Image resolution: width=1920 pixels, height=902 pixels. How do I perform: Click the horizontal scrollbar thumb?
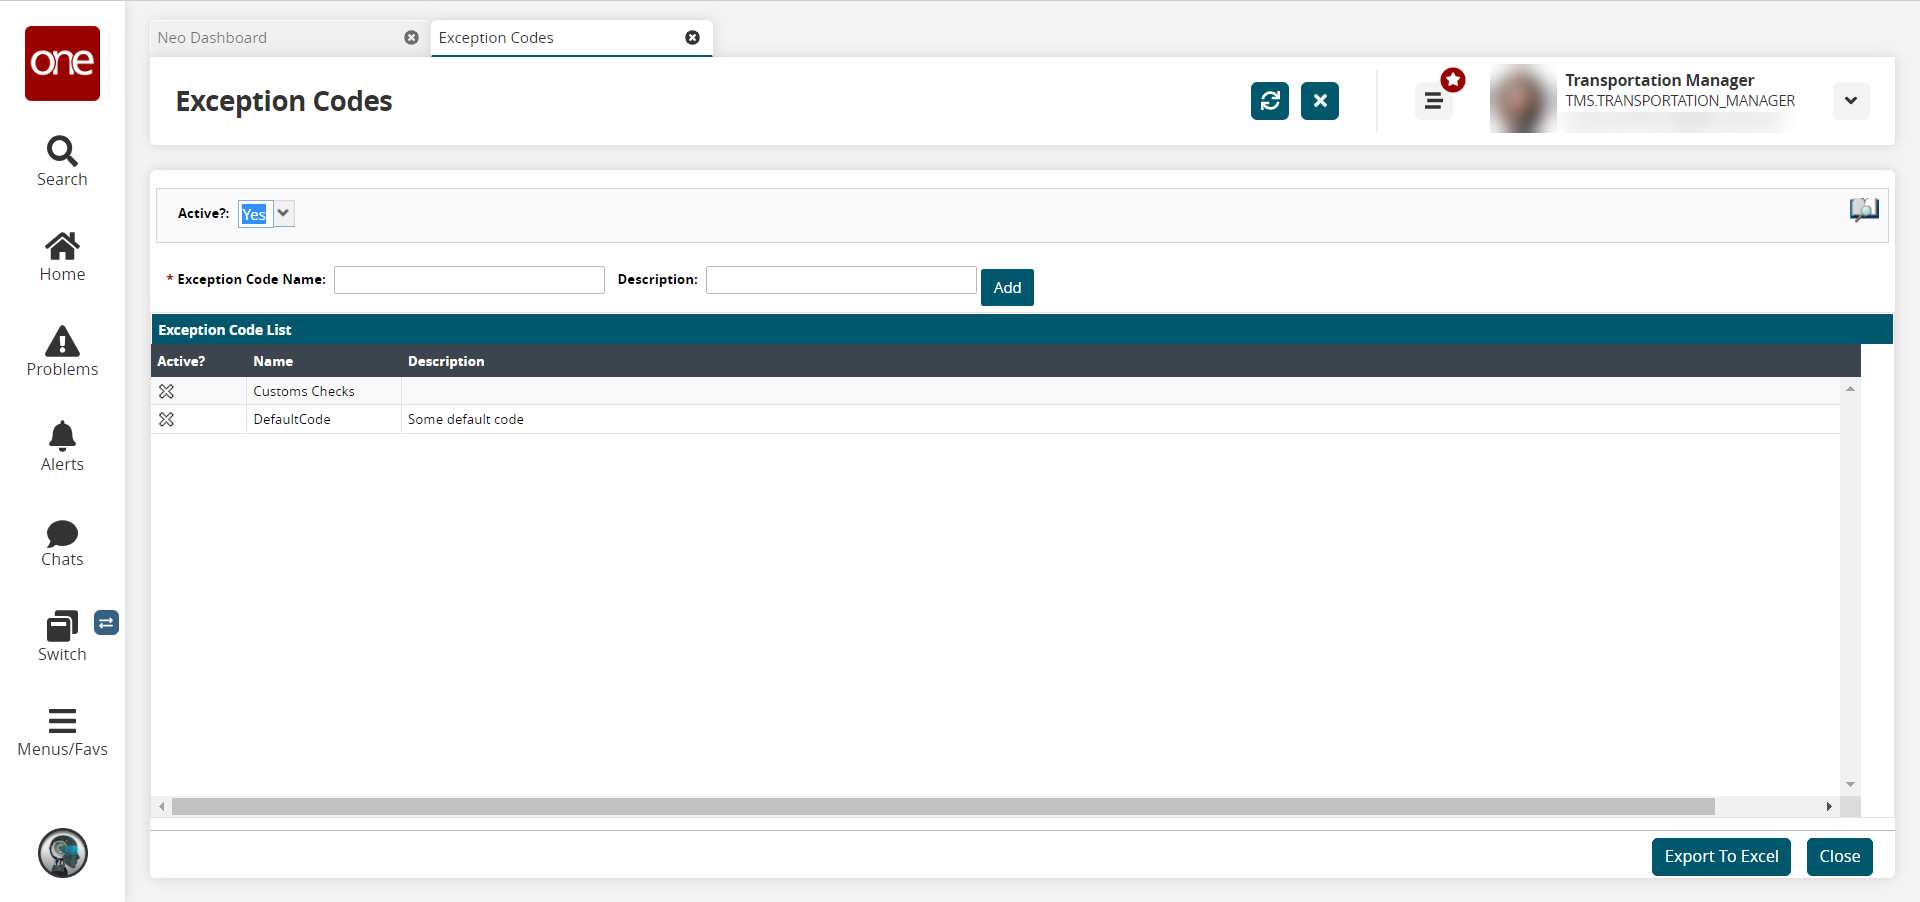(x=943, y=806)
